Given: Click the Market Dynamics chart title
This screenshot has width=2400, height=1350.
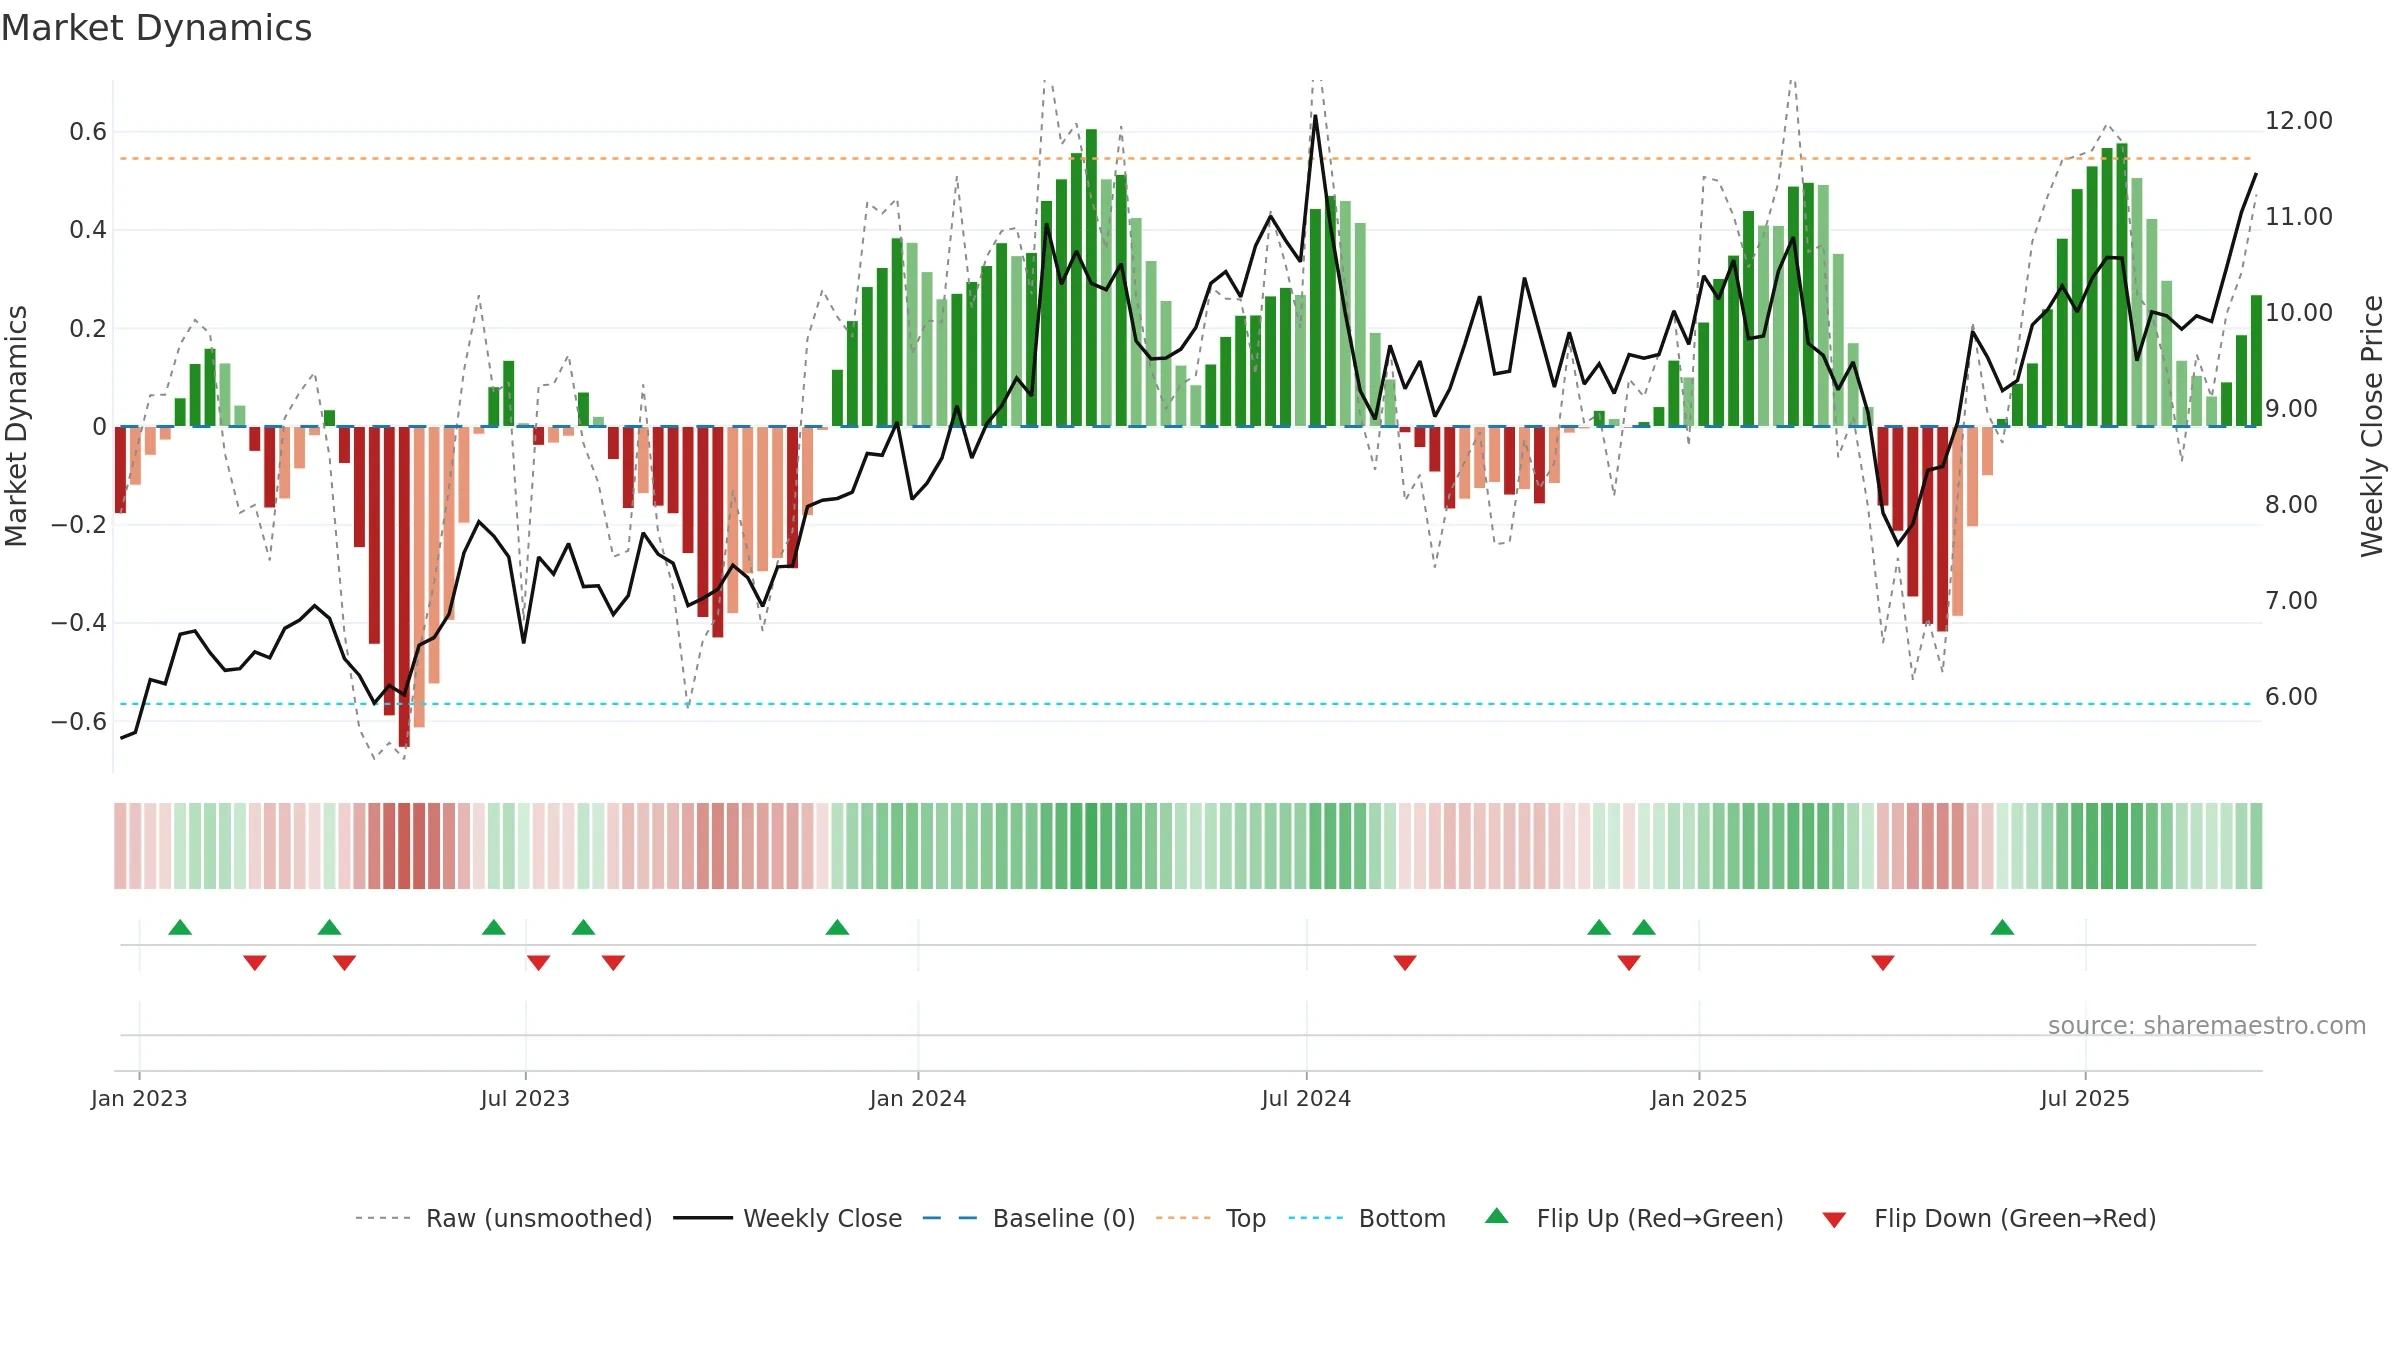Looking at the screenshot, I should tap(156, 28).
